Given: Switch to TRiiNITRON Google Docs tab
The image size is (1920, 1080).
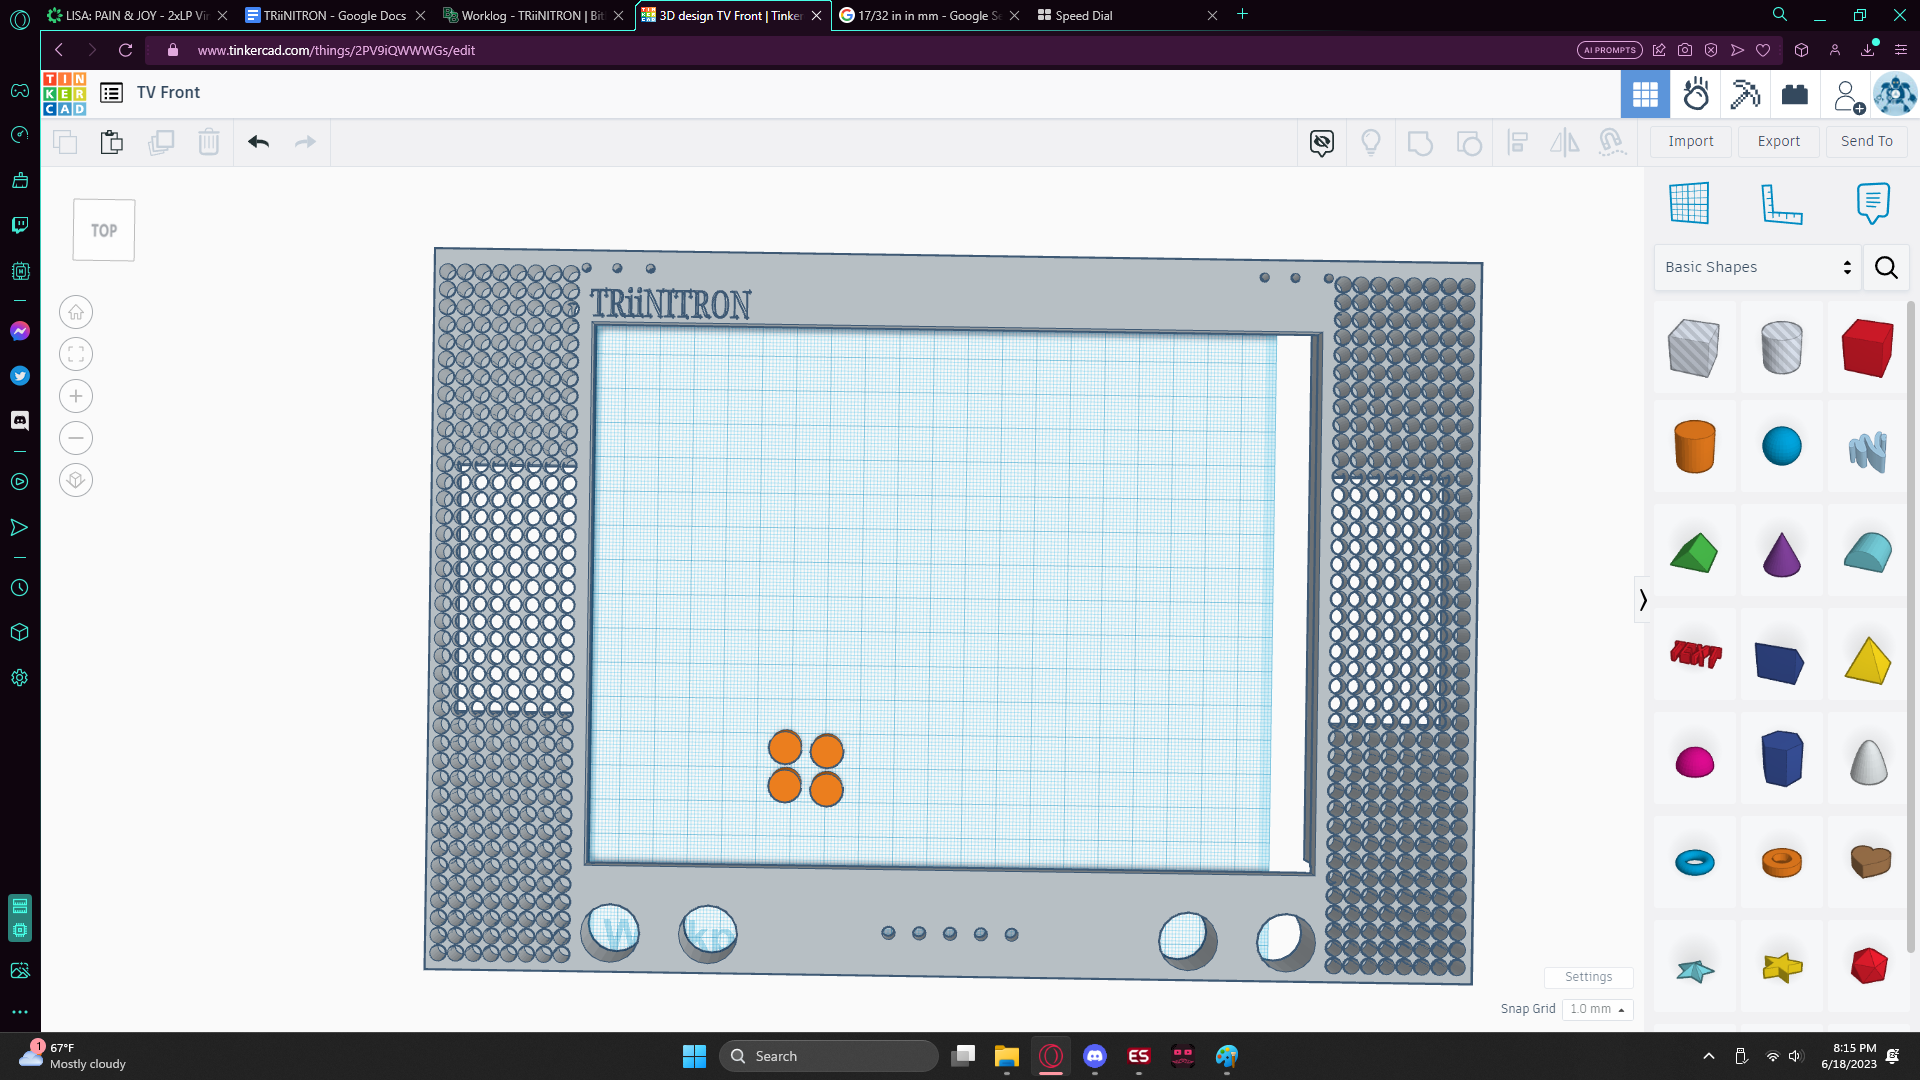Looking at the screenshot, I should pos(336,15).
